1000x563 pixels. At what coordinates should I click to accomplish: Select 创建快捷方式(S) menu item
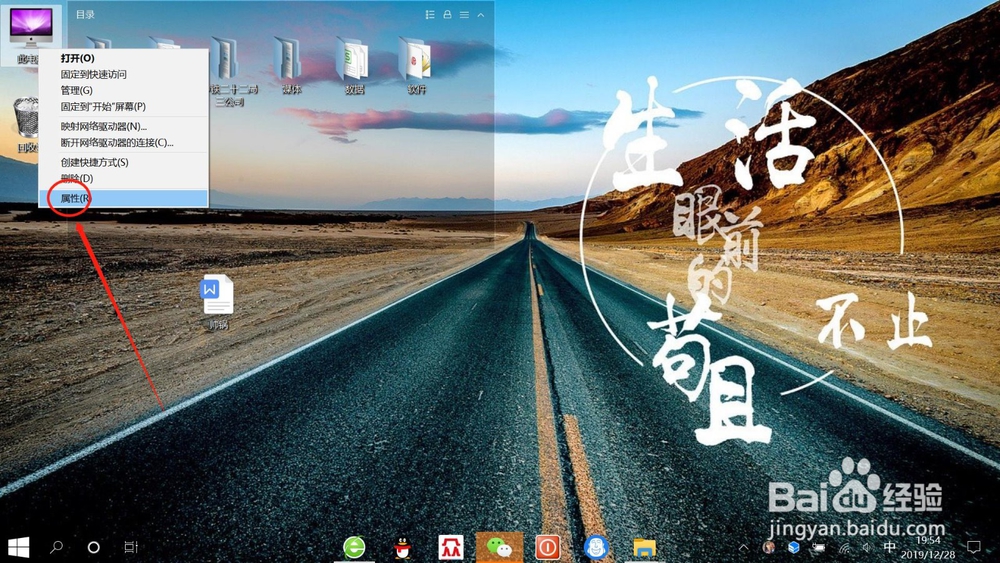click(124, 163)
